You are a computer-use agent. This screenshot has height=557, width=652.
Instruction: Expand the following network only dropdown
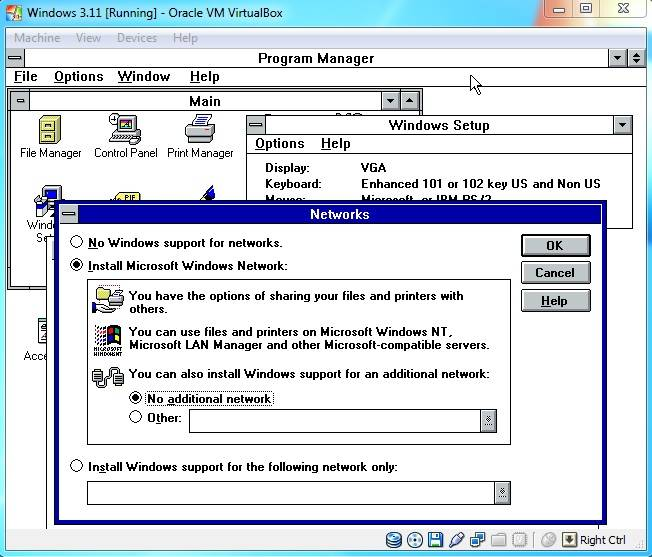click(502, 493)
